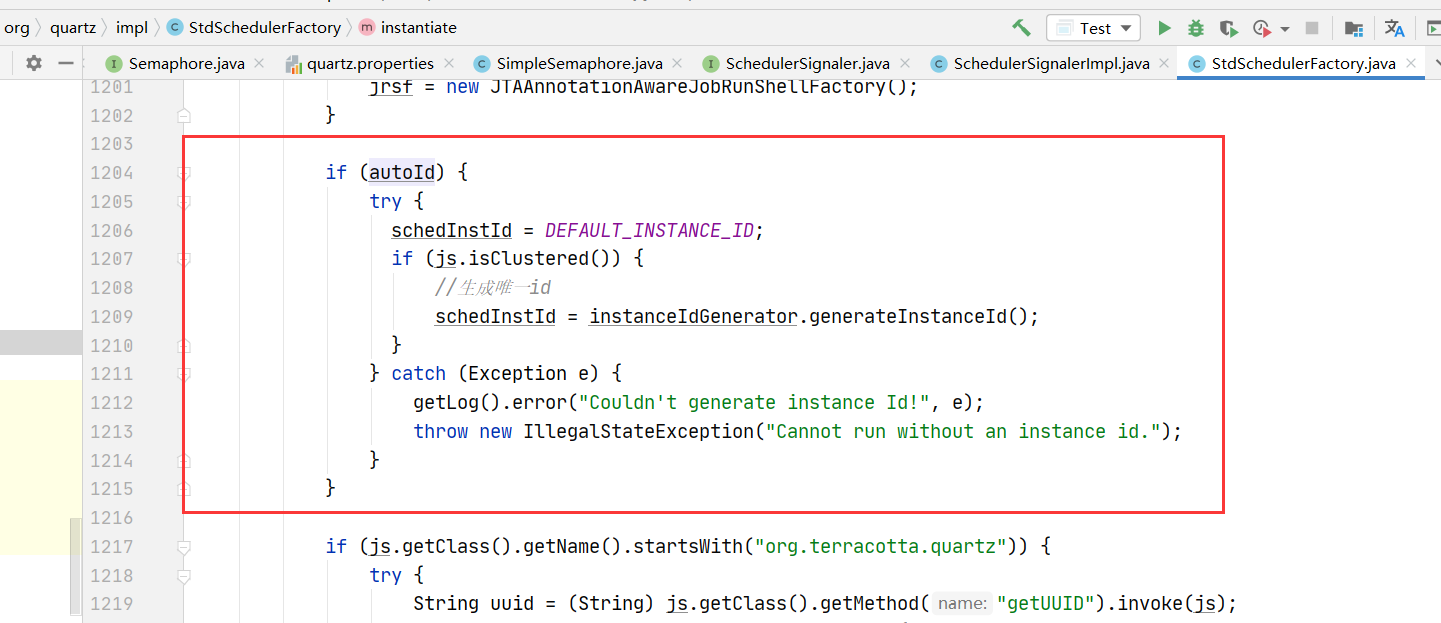Fold the catch block at line 1211
This screenshot has width=1441, height=623.
coord(184,374)
